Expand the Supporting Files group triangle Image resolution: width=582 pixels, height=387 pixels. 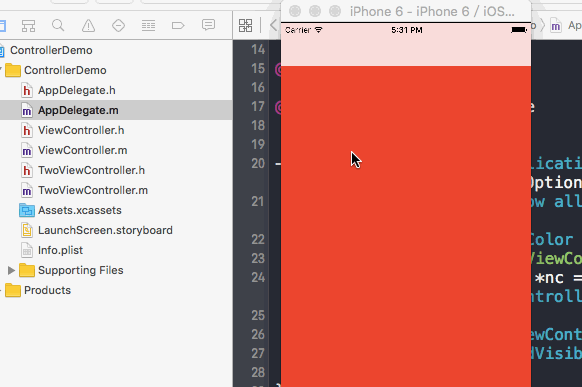(11, 270)
